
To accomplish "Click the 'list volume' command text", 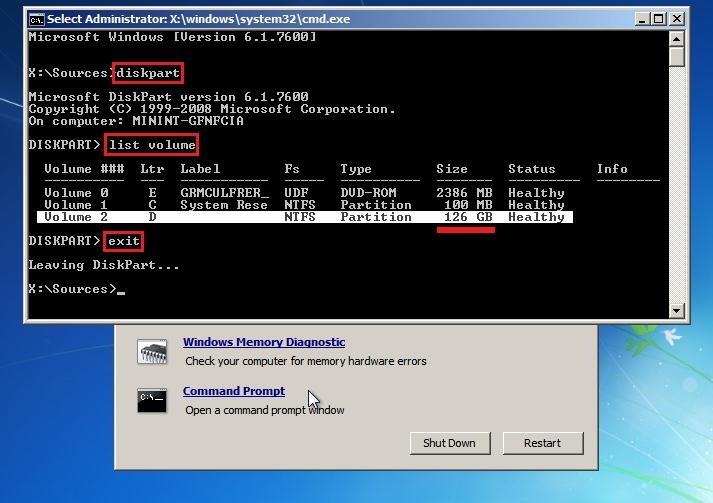I will (x=152, y=145).
